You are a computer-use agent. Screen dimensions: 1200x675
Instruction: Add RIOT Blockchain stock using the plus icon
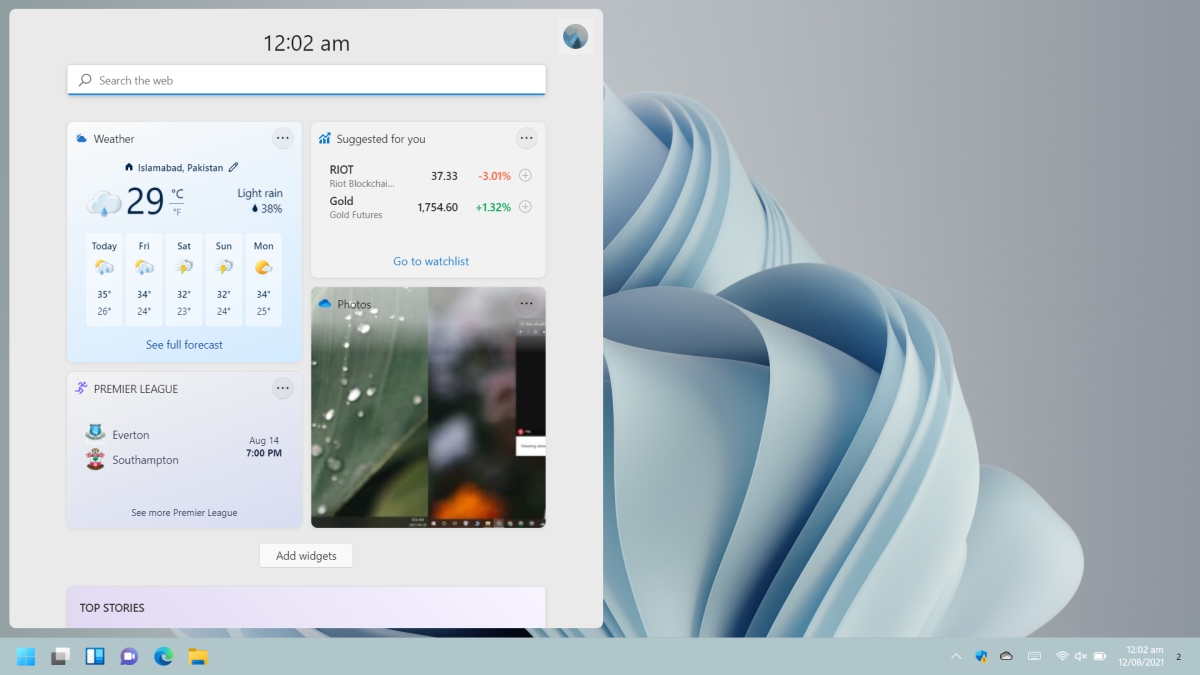point(525,174)
